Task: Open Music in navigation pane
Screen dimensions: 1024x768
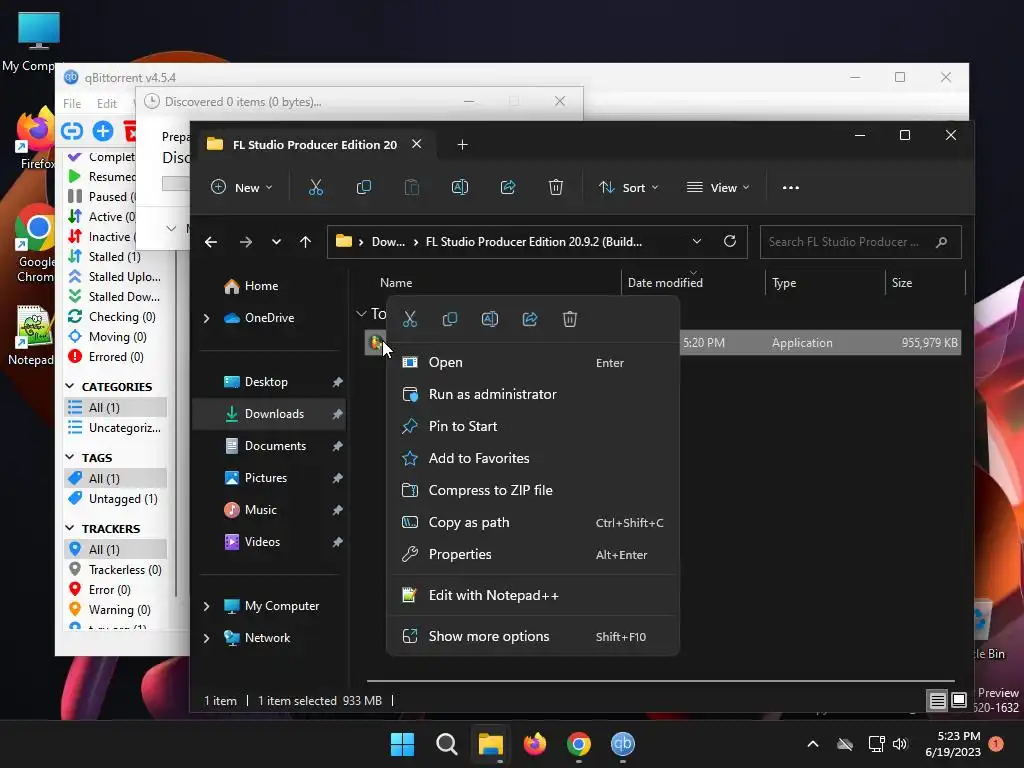Action: point(269,510)
